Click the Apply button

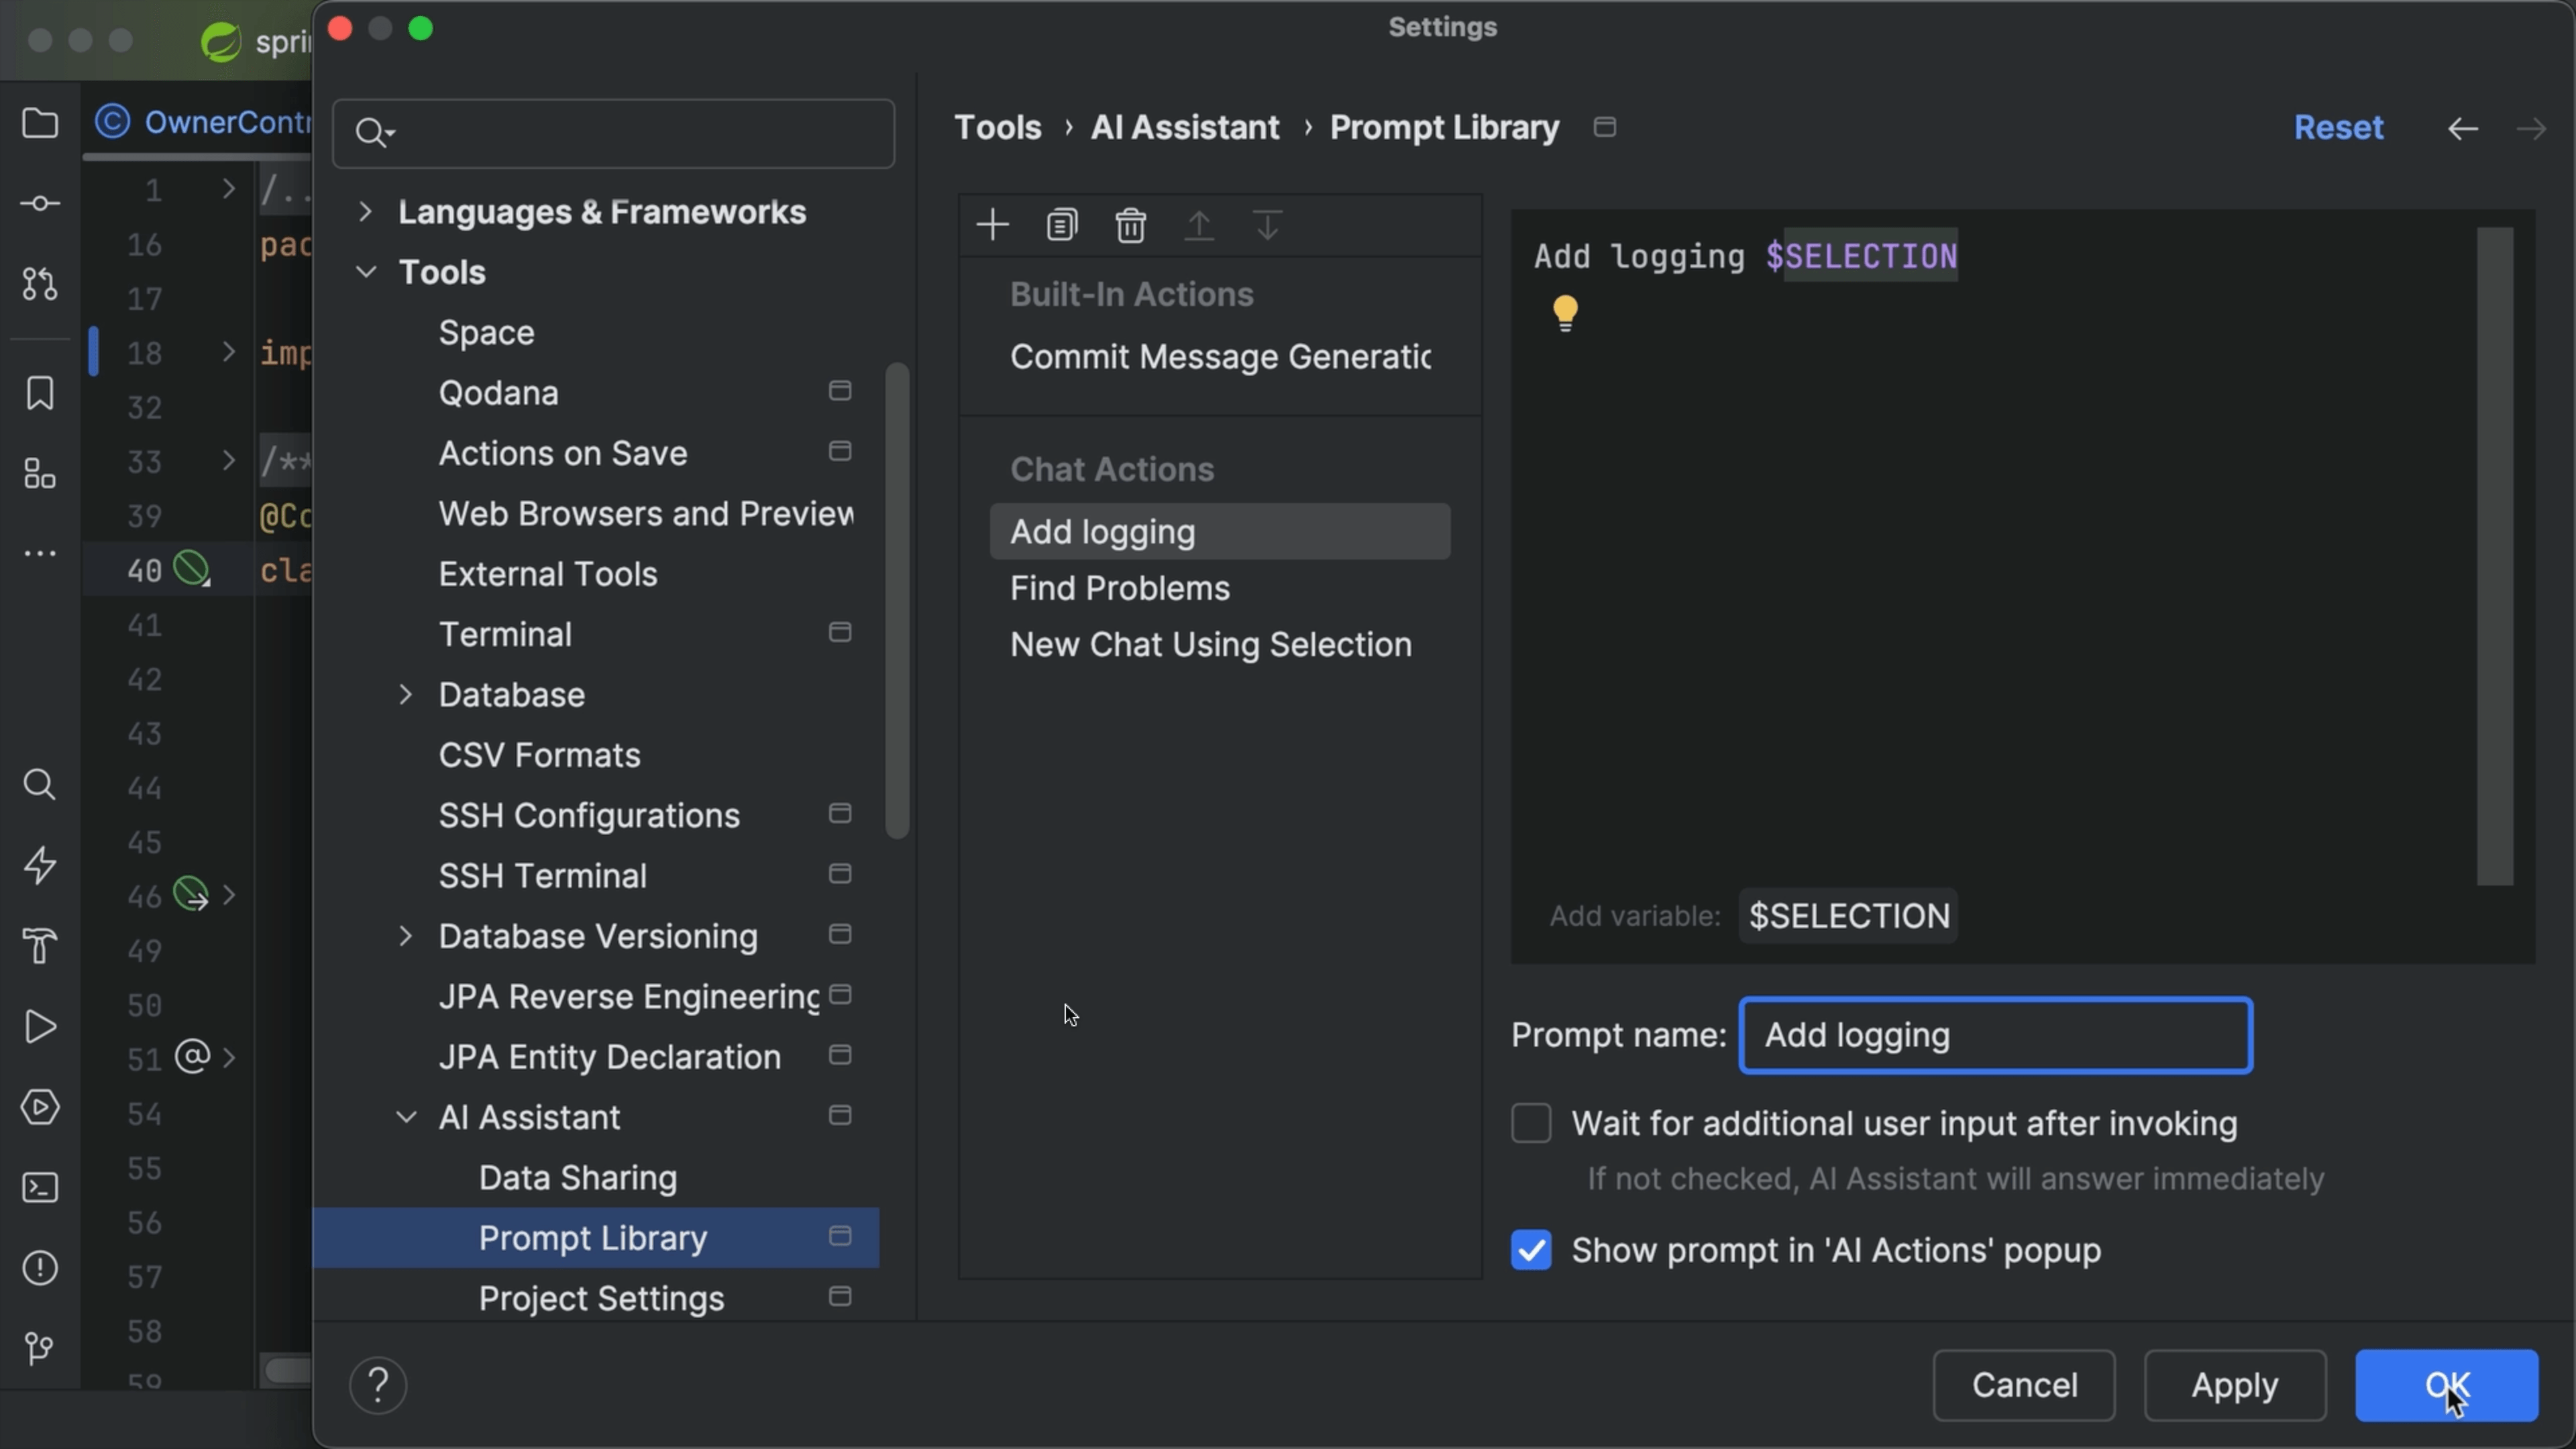(x=2234, y=1385)
